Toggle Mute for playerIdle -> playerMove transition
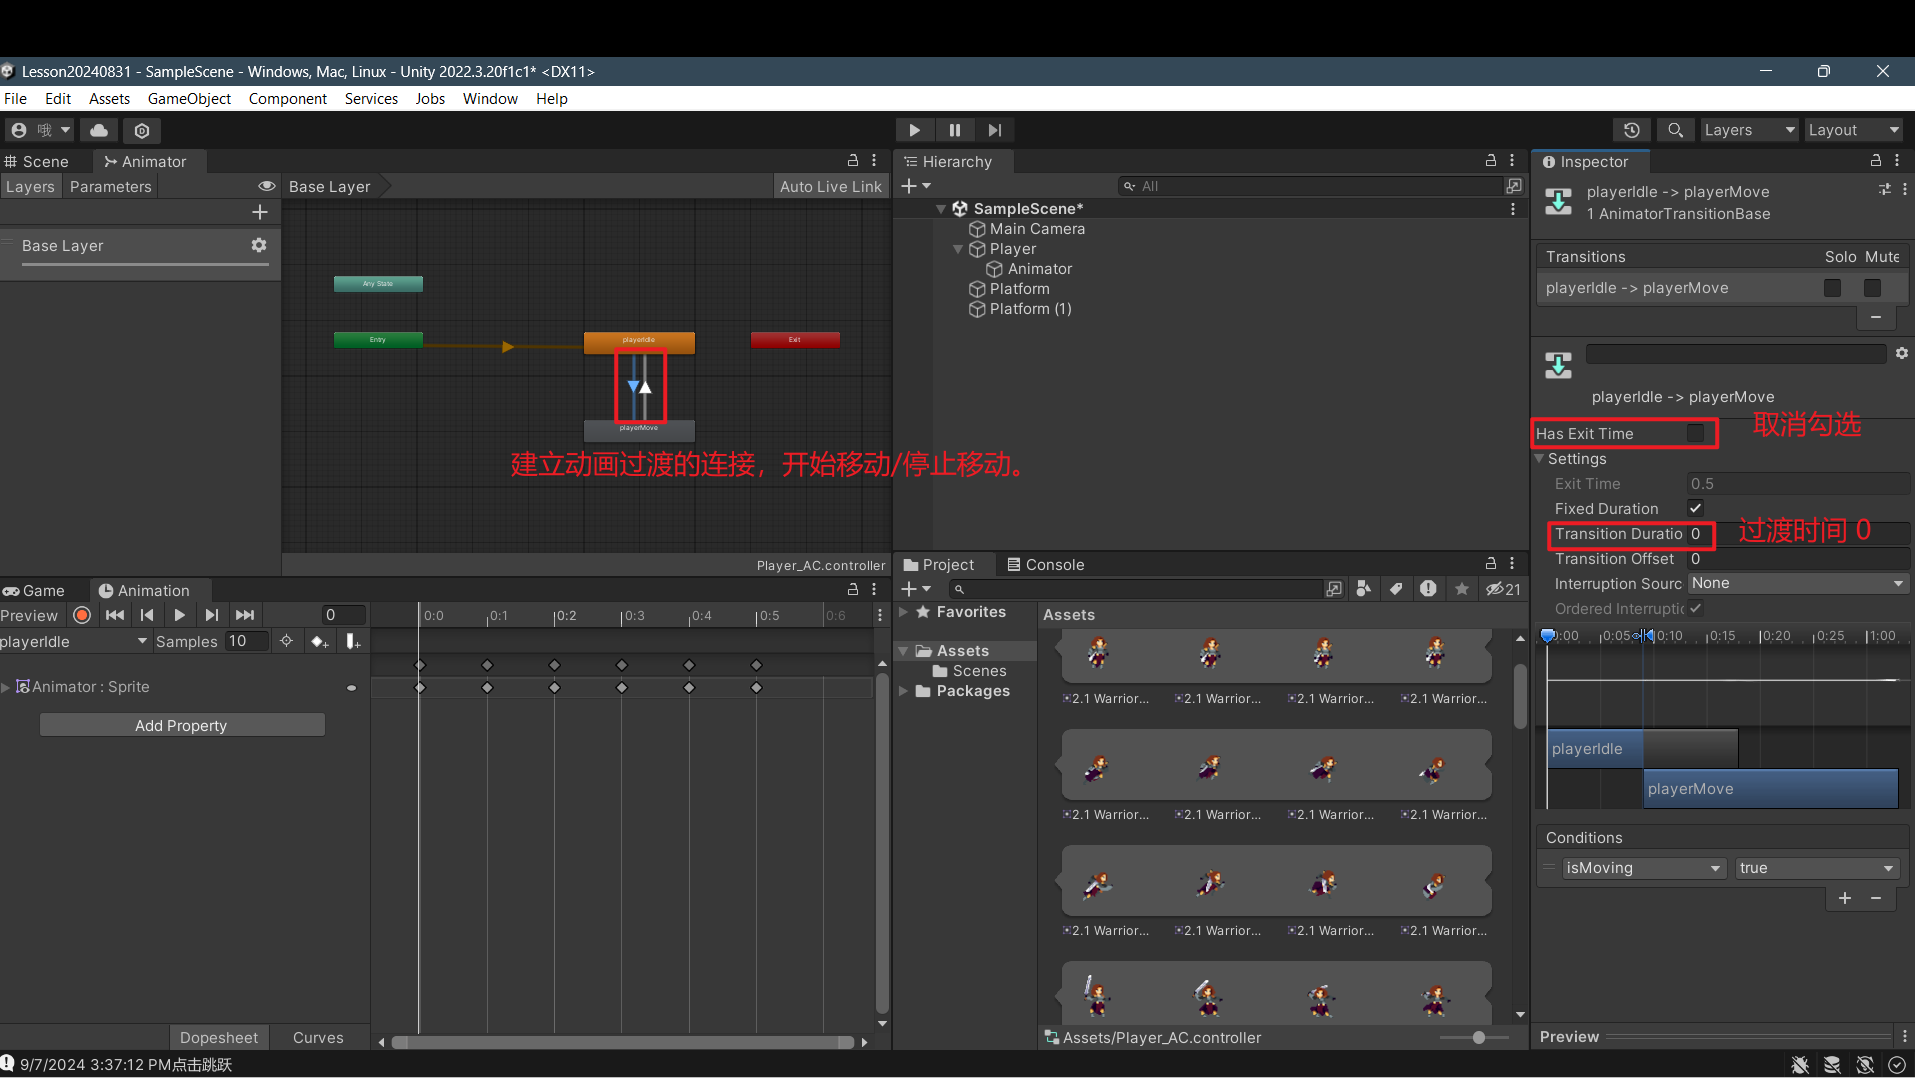Image resolution: width=1915 pixels, height=1078 pixels. click(1872, 288)
